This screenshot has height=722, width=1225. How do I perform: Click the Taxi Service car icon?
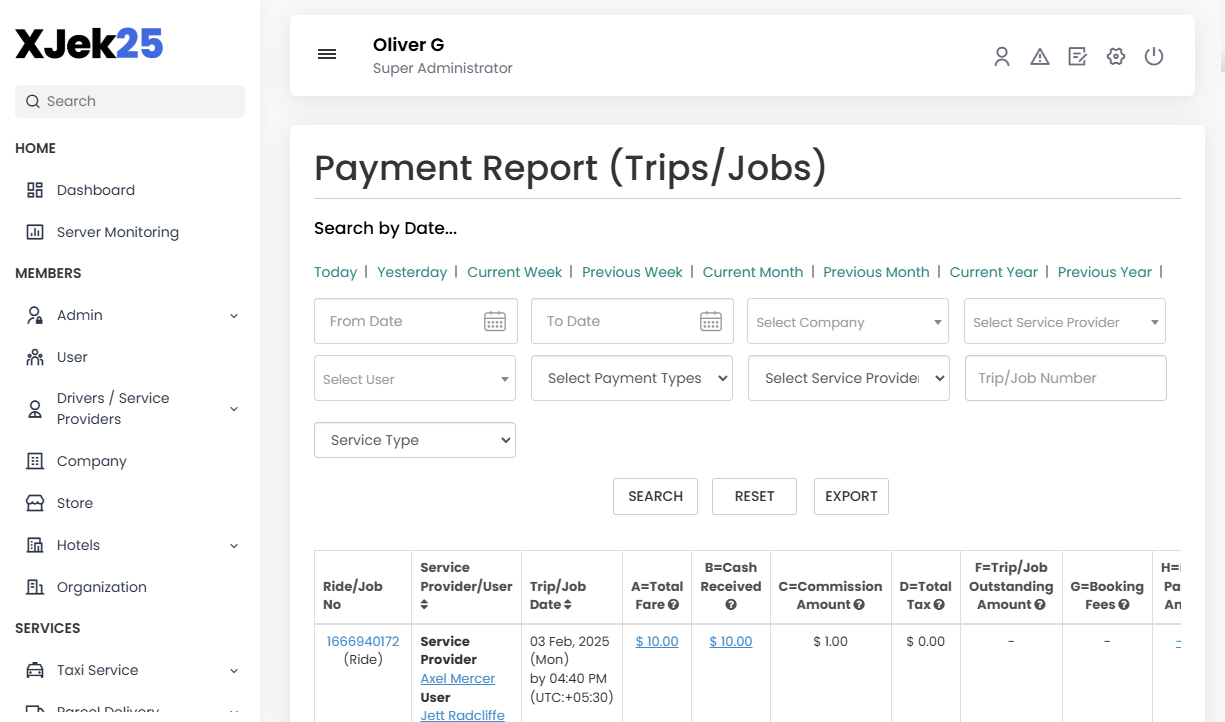33,670
